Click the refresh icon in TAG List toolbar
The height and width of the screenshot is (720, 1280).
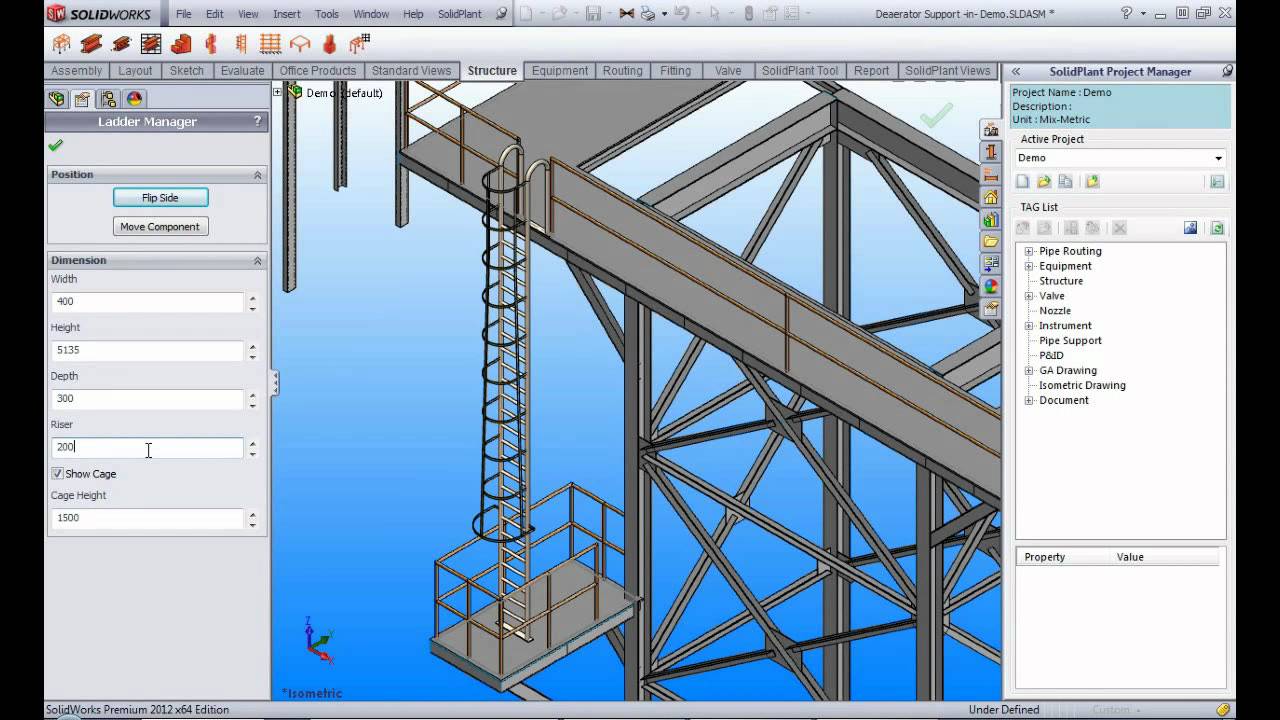[x=1217, y=228]
